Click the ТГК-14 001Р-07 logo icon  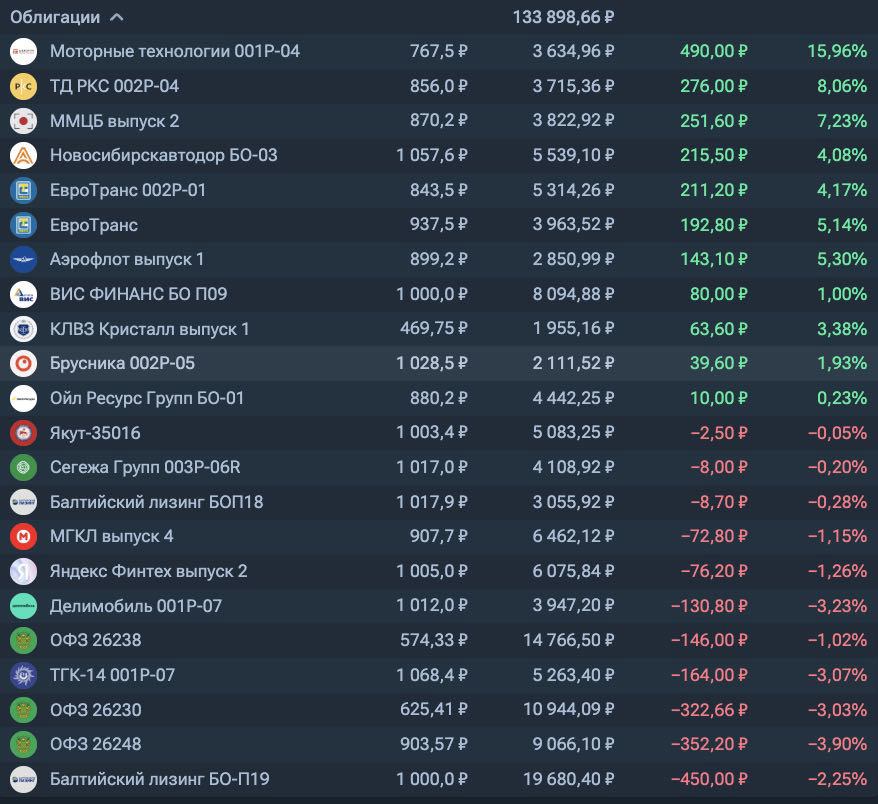click(23, 676)
